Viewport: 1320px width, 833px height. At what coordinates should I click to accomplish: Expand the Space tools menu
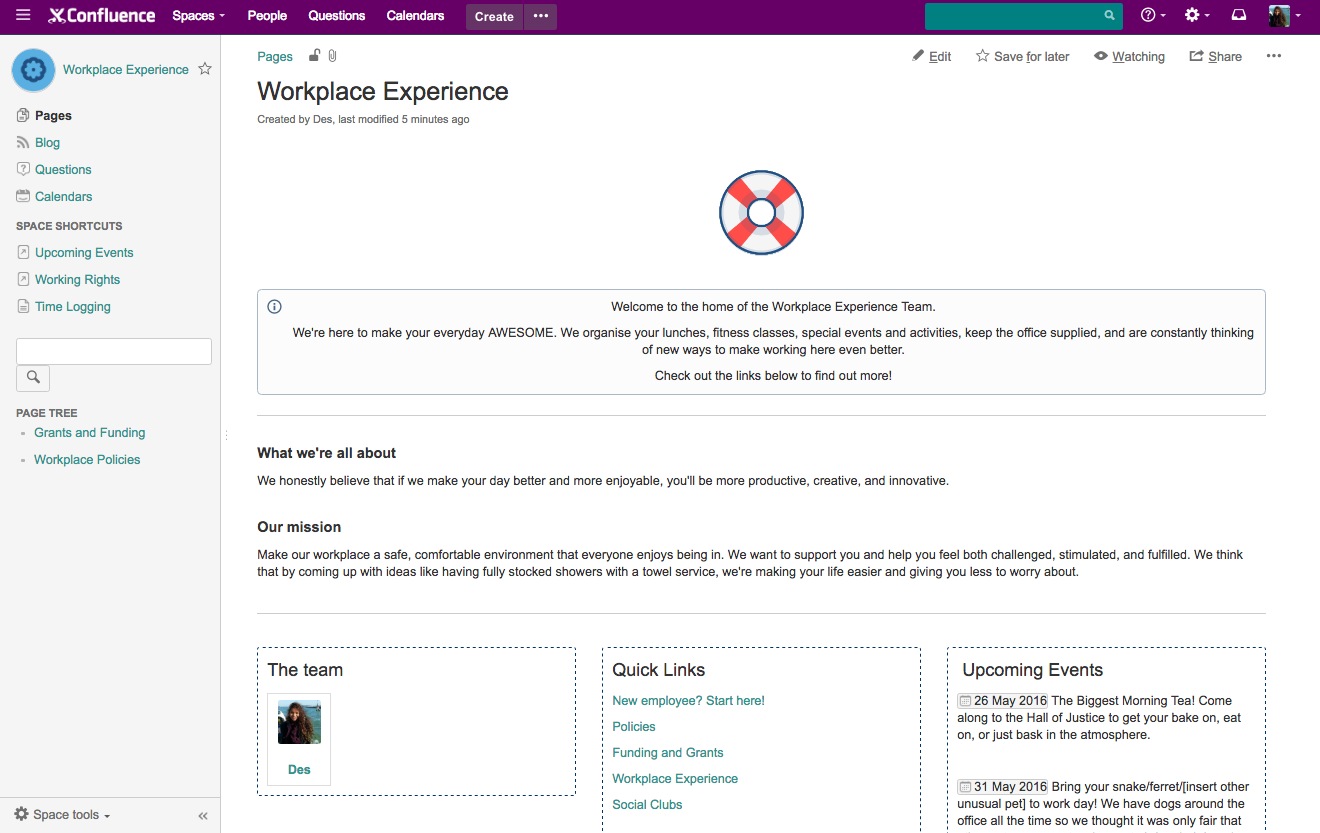click(x=60, y=814)
